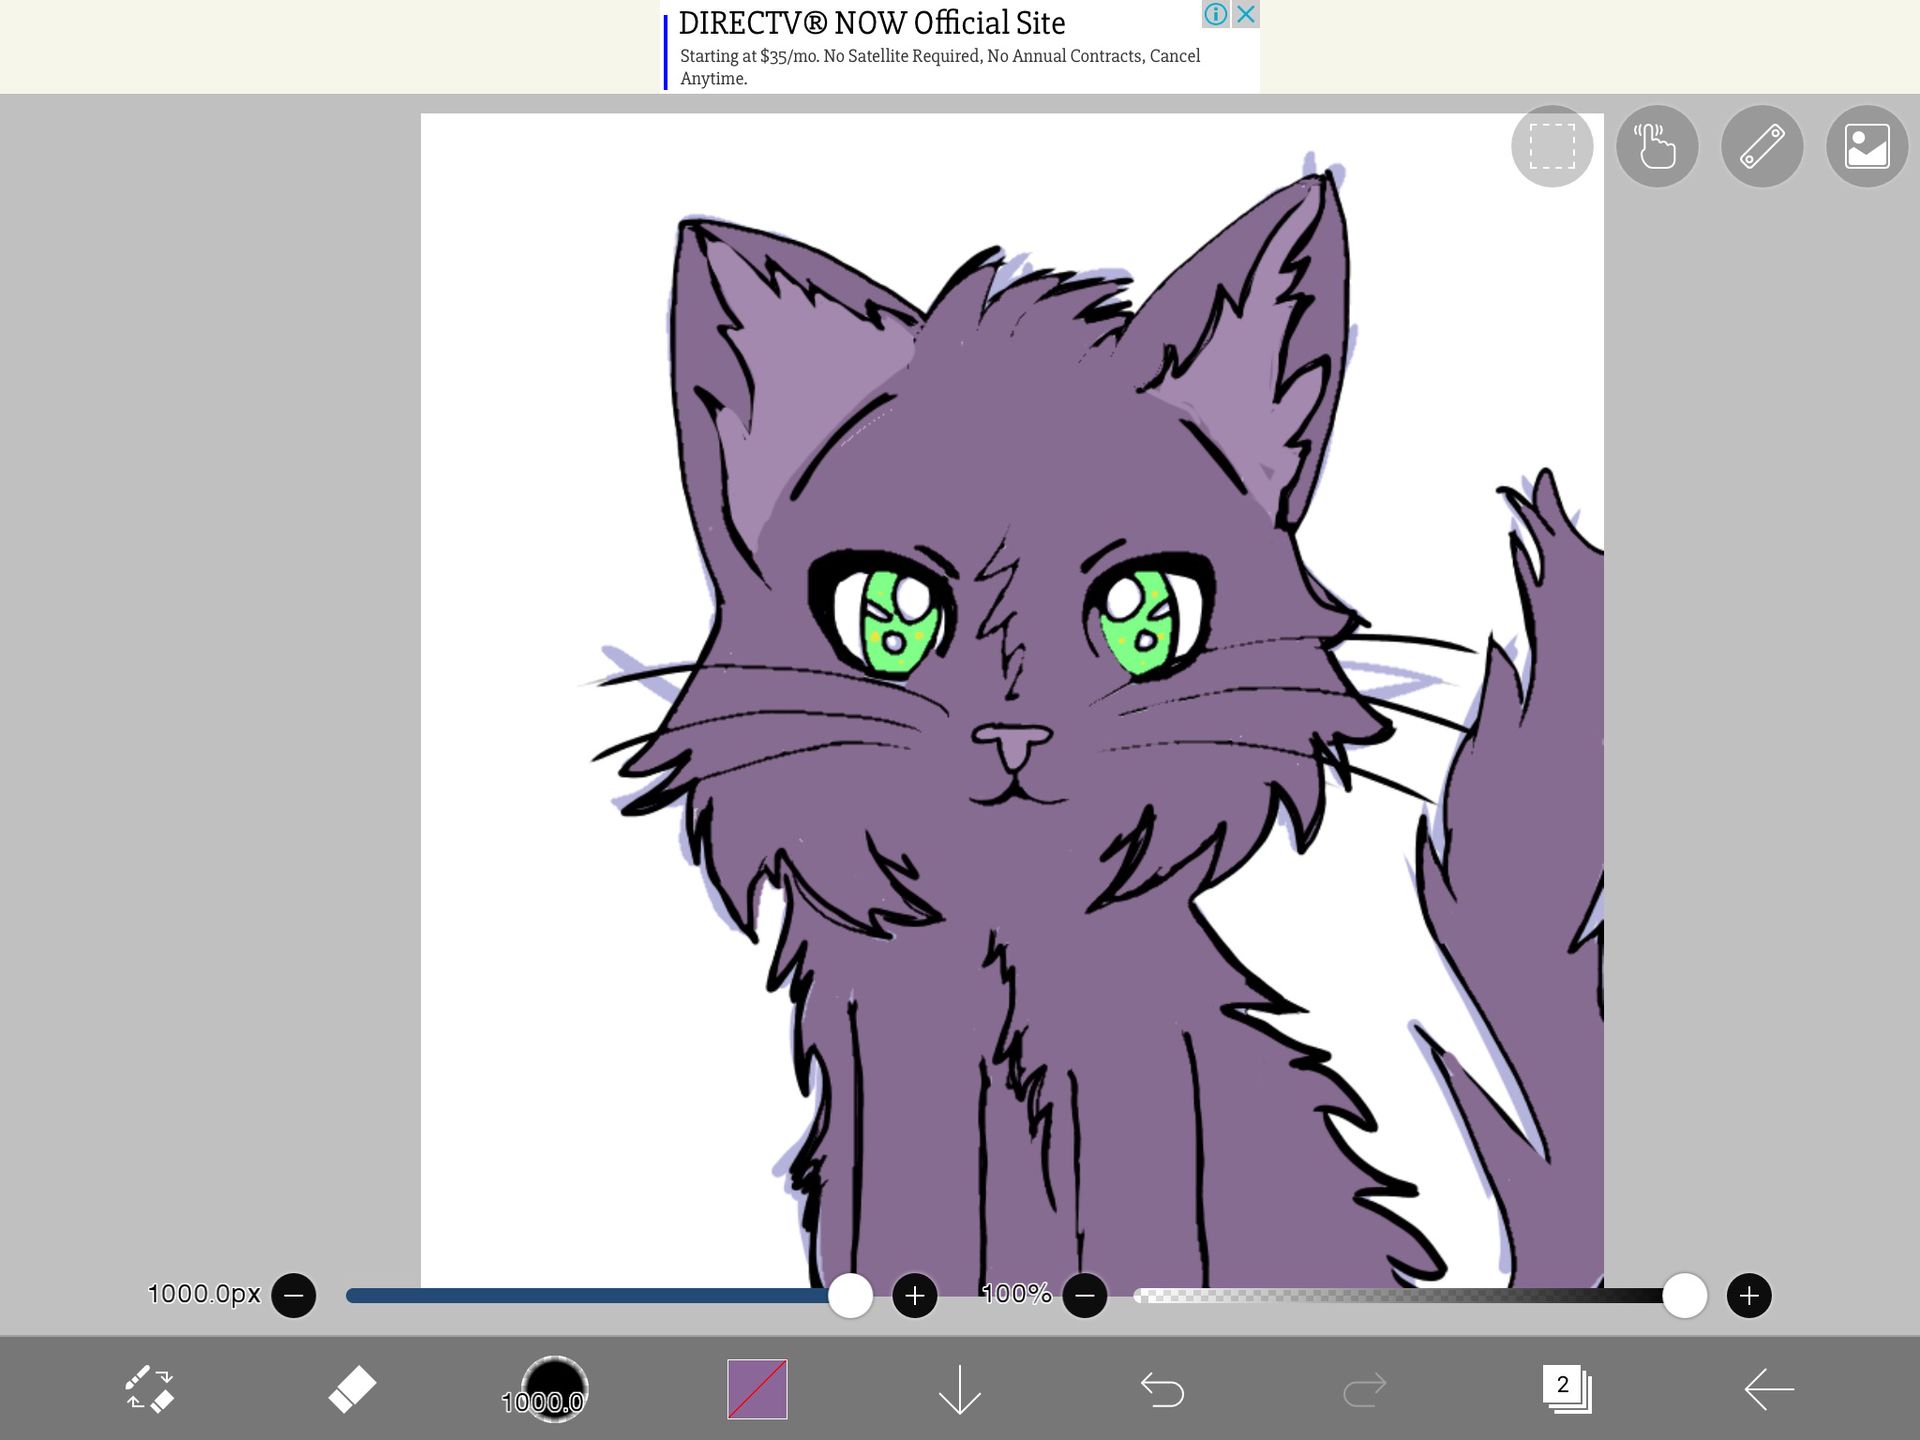The width and height of the screenshot is (1920, 1440).
Task: Undo the last stroke
Action: 1162,1389
